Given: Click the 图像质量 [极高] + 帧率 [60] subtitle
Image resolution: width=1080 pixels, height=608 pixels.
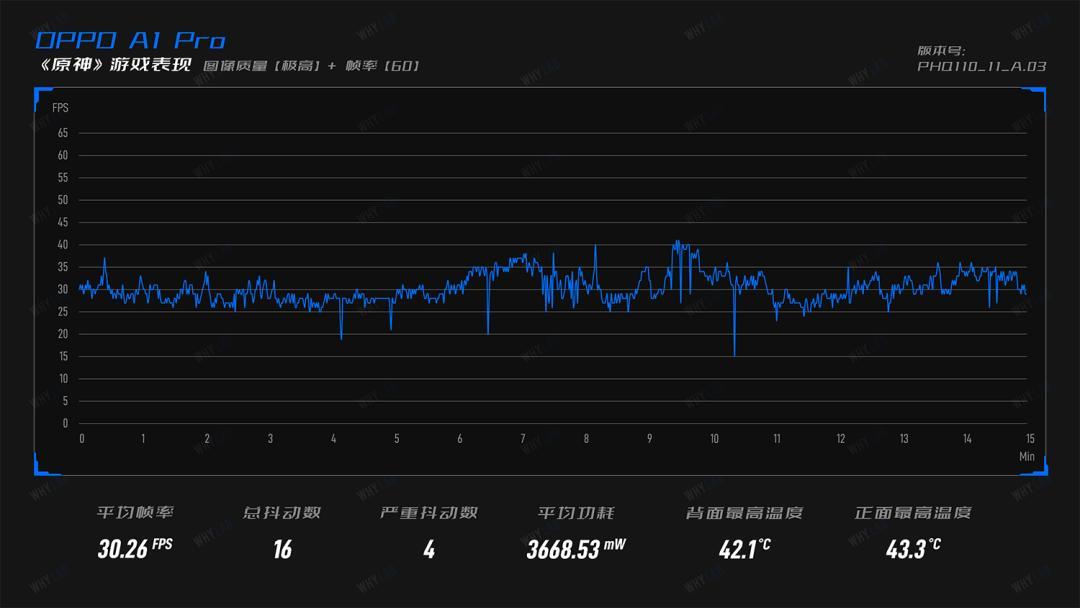Looking at the screenshot, I should 311,66.
